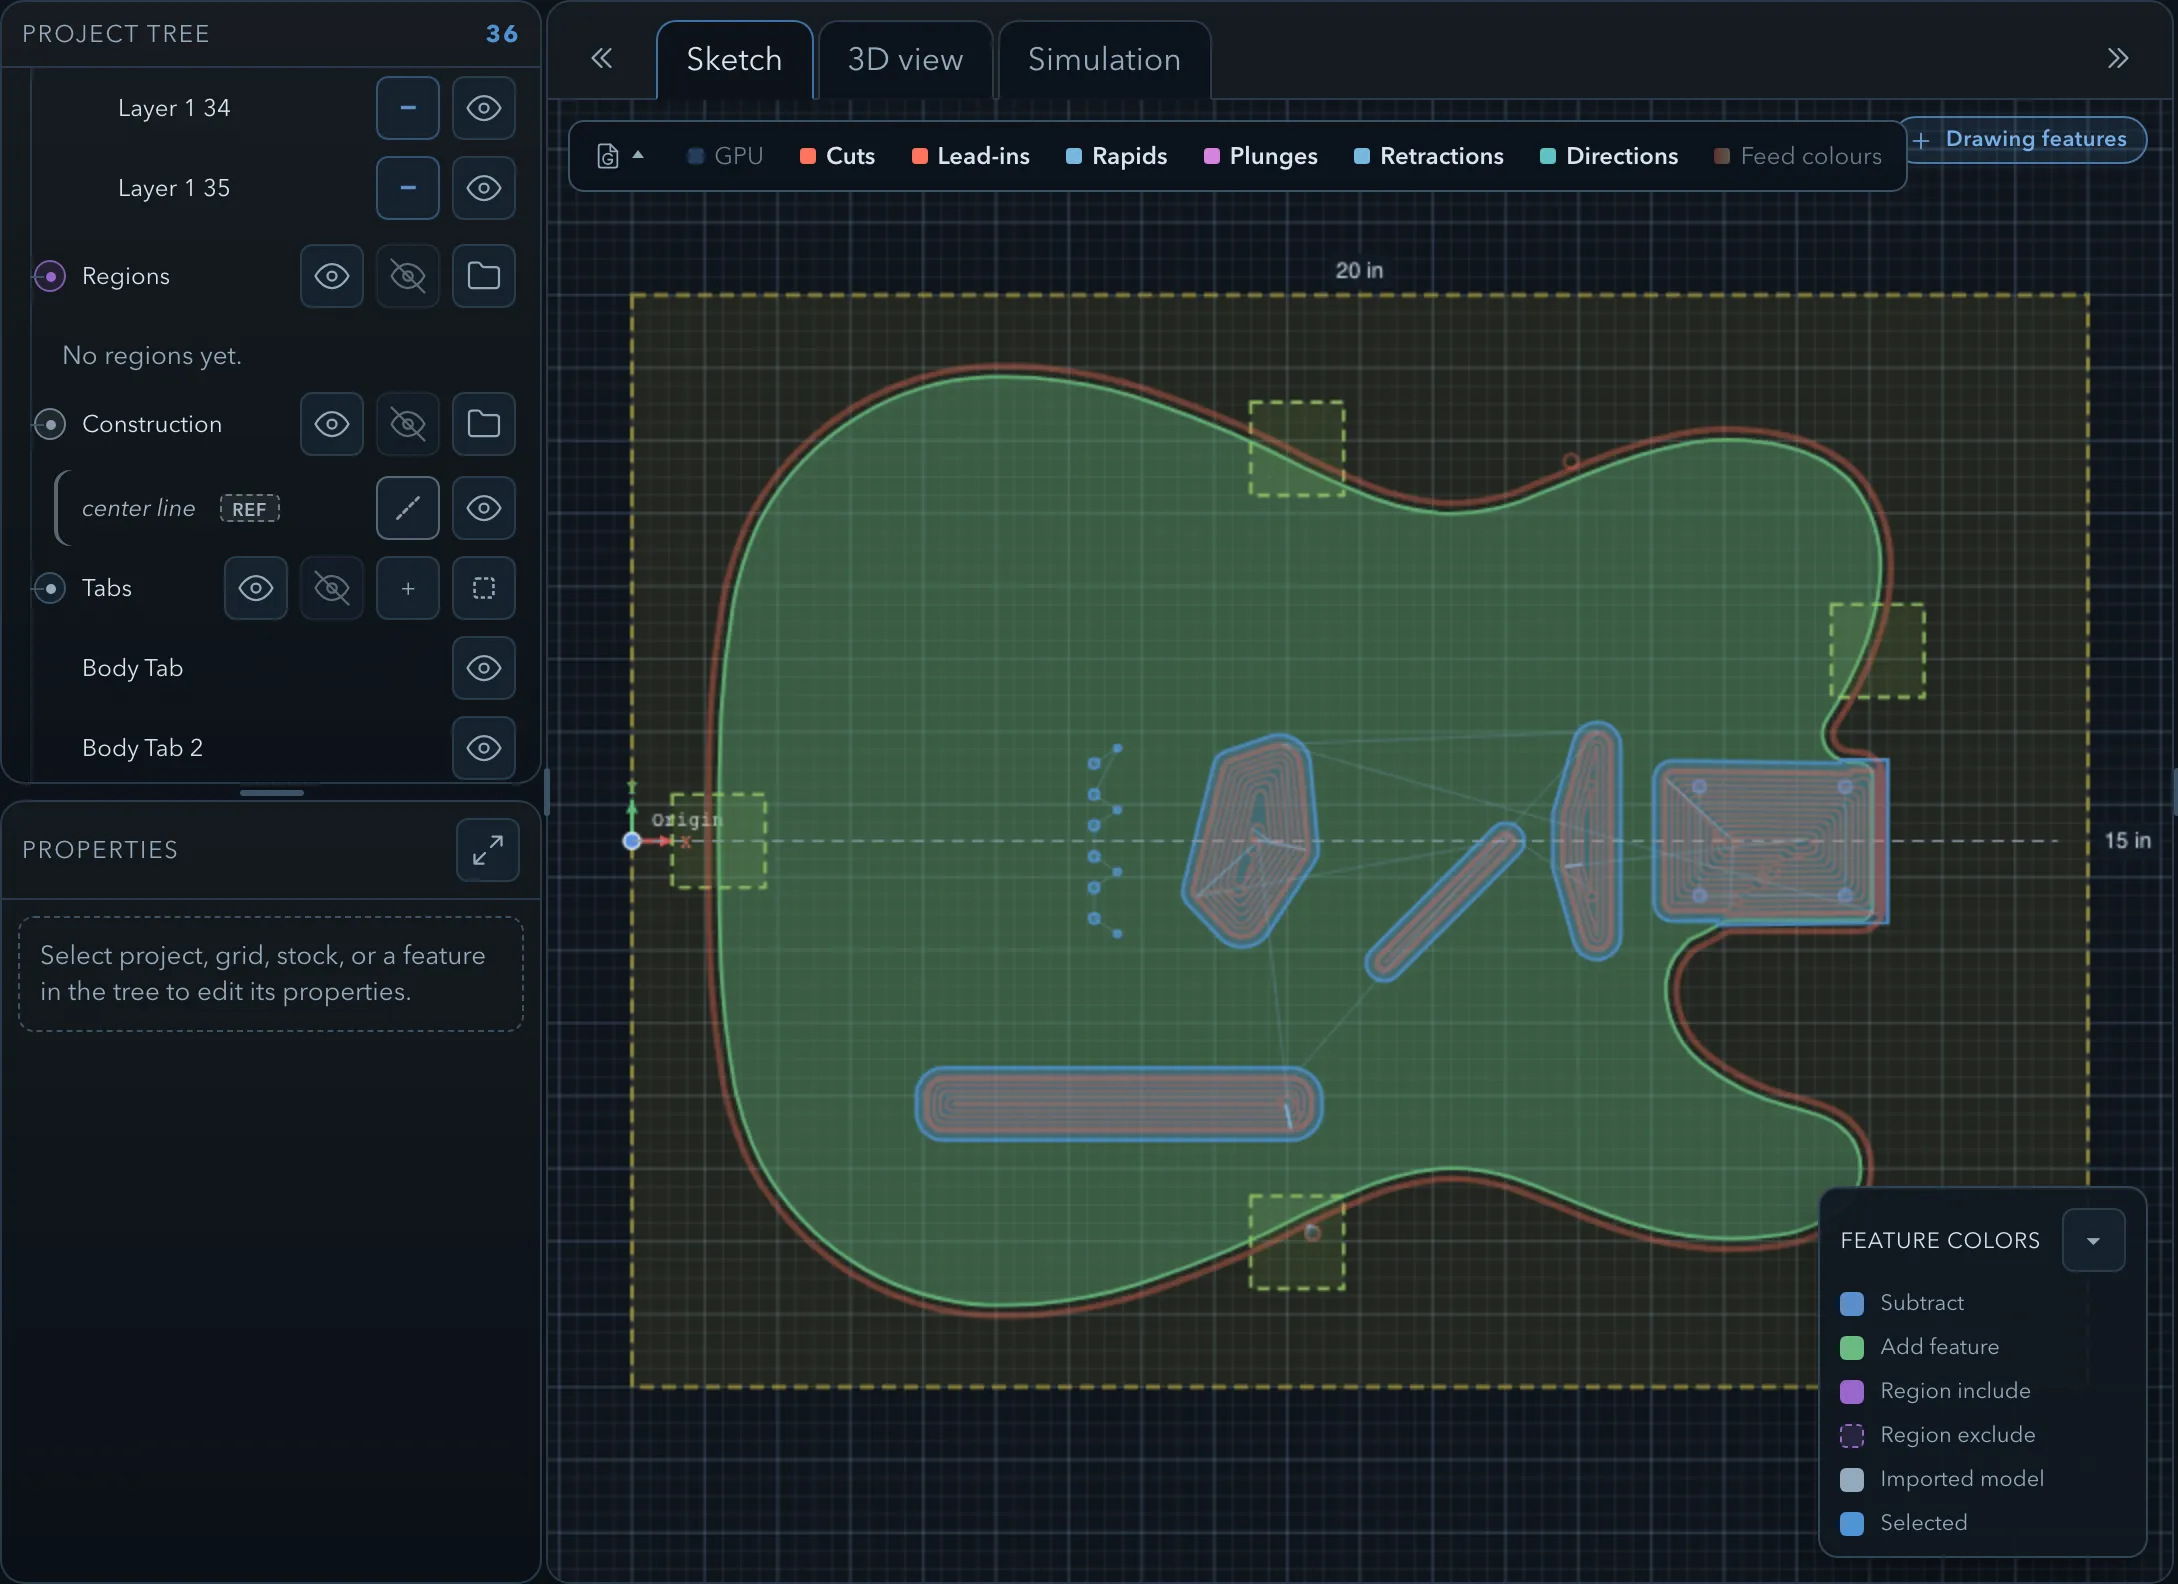Click the line icon for center line
This screenshot has height=1584, width=2178.
pyautogui.click(x=407, y=508)
